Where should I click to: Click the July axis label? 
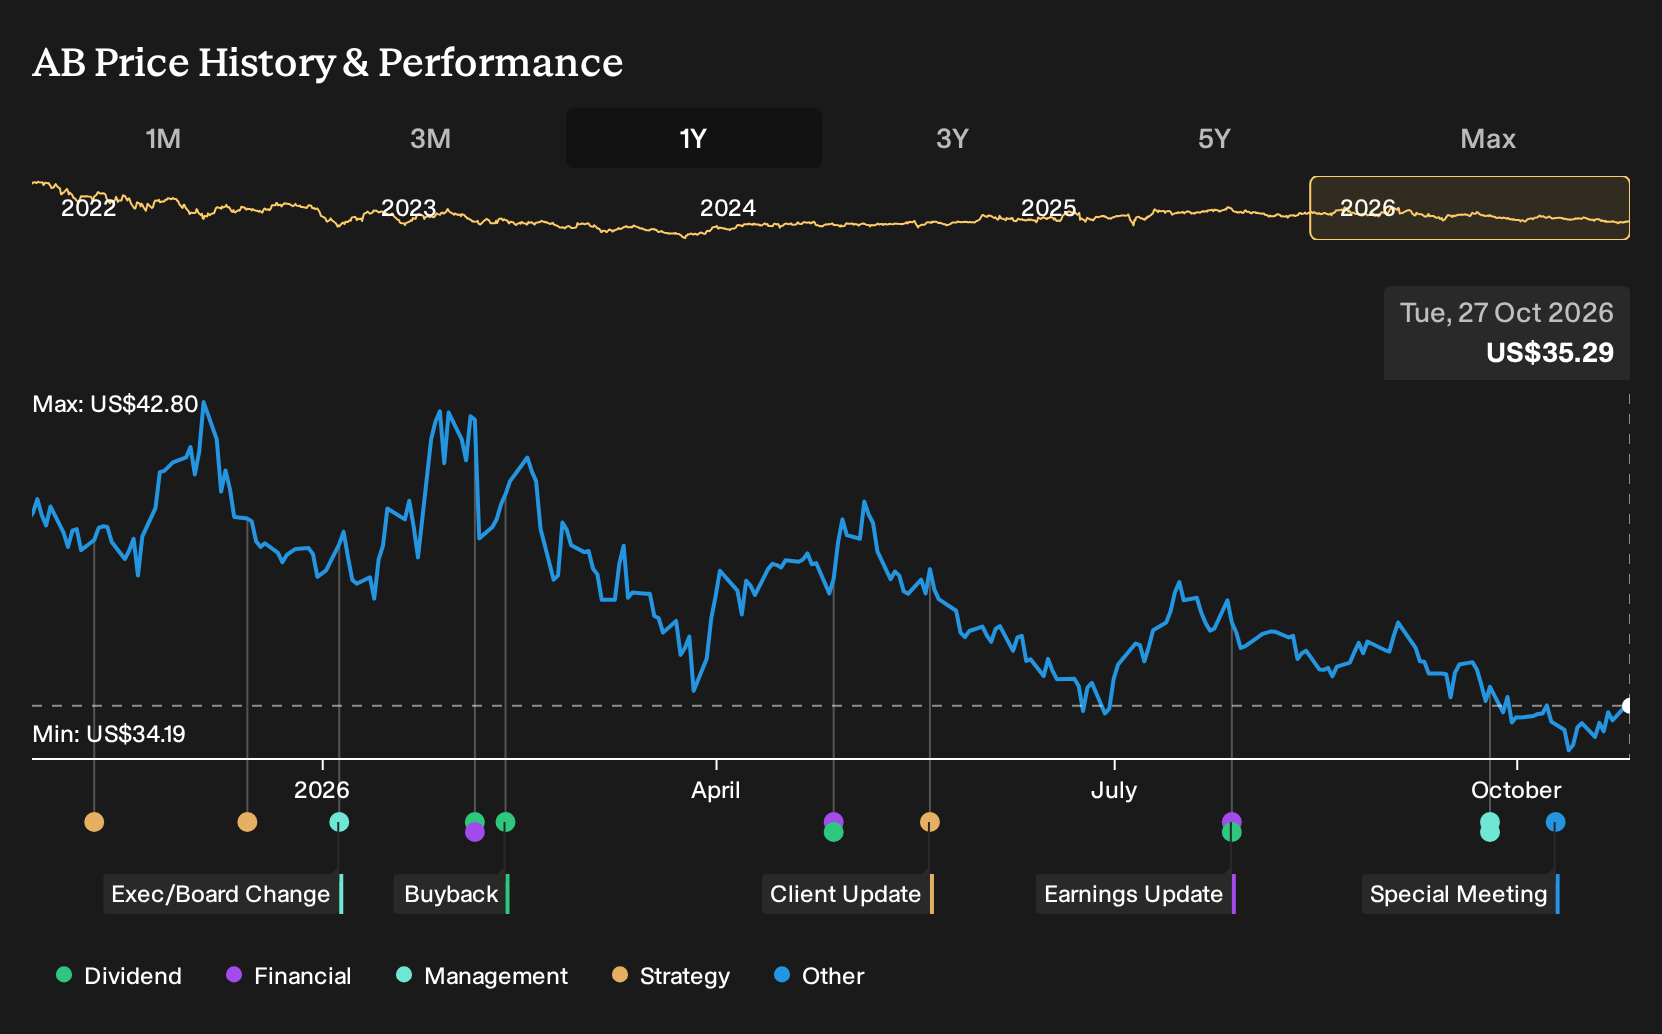click(1114, 790)
